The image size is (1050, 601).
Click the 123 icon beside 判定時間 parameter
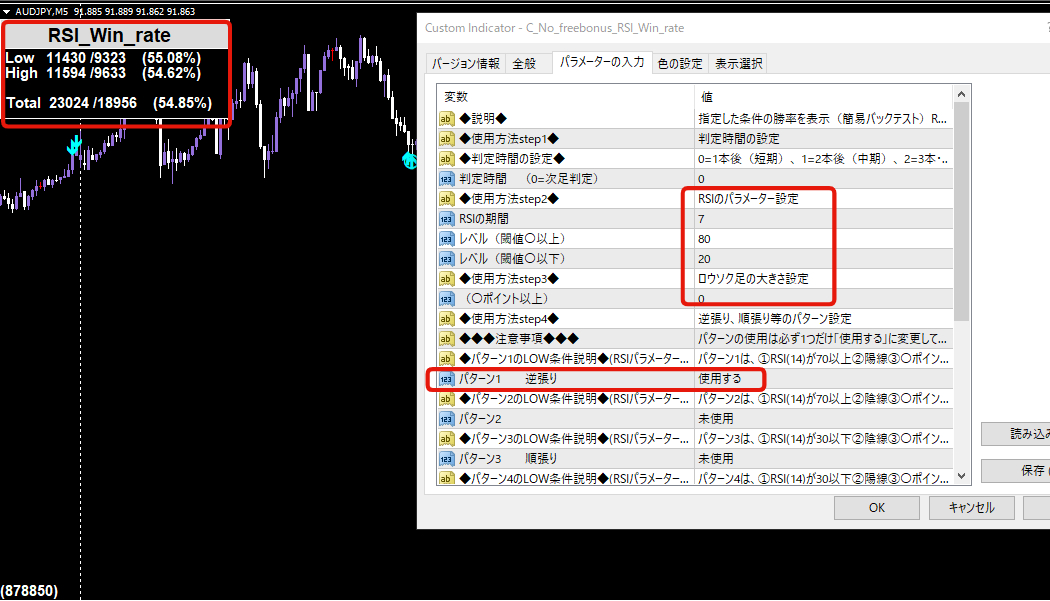click(446, 178)
